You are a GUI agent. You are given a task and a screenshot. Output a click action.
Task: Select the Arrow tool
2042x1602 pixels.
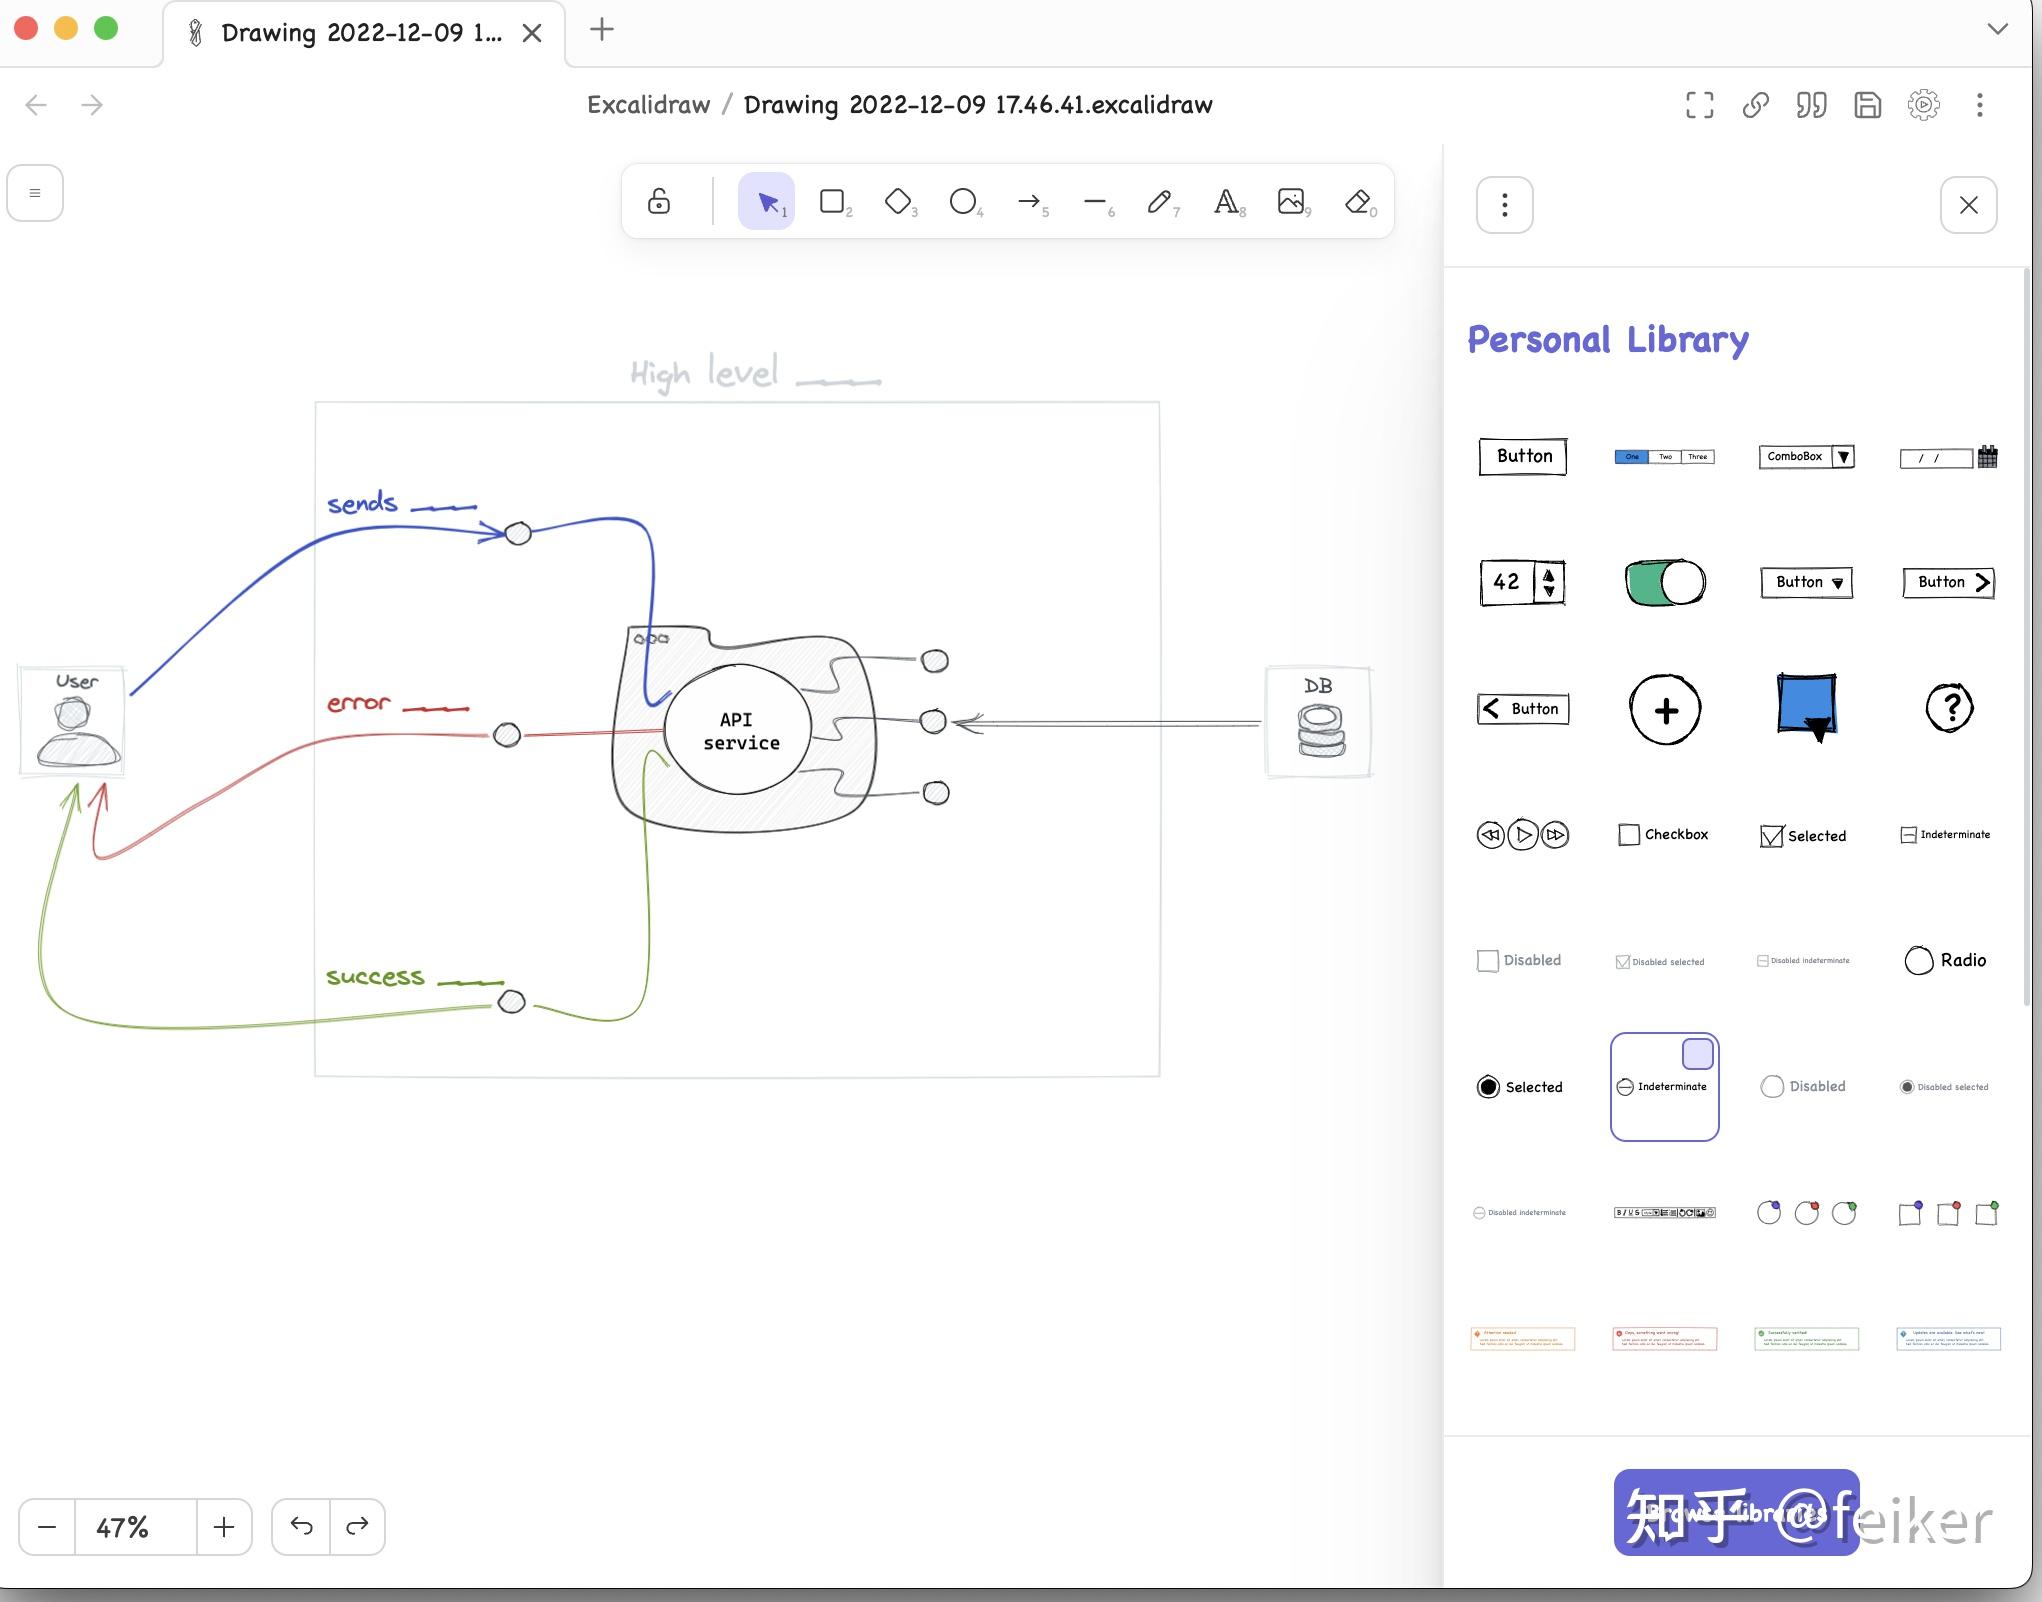coord(1029,202)
